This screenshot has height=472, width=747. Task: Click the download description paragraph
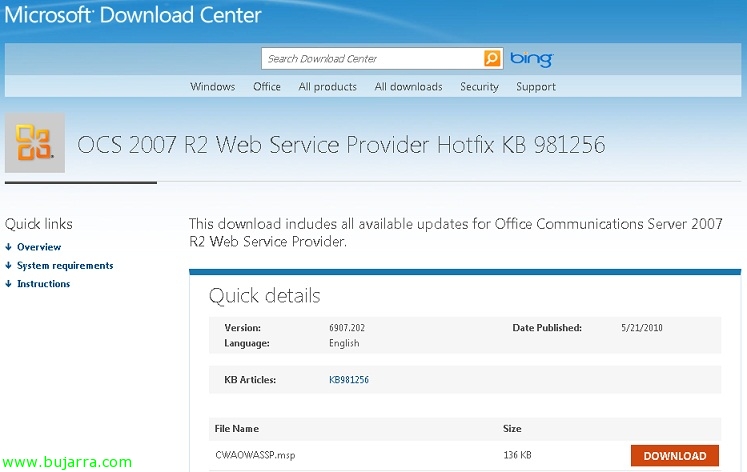(456, 232)
